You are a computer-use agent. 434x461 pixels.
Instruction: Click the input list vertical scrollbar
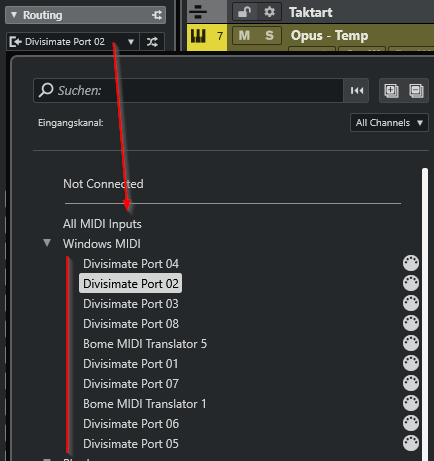tap(425, 314)
